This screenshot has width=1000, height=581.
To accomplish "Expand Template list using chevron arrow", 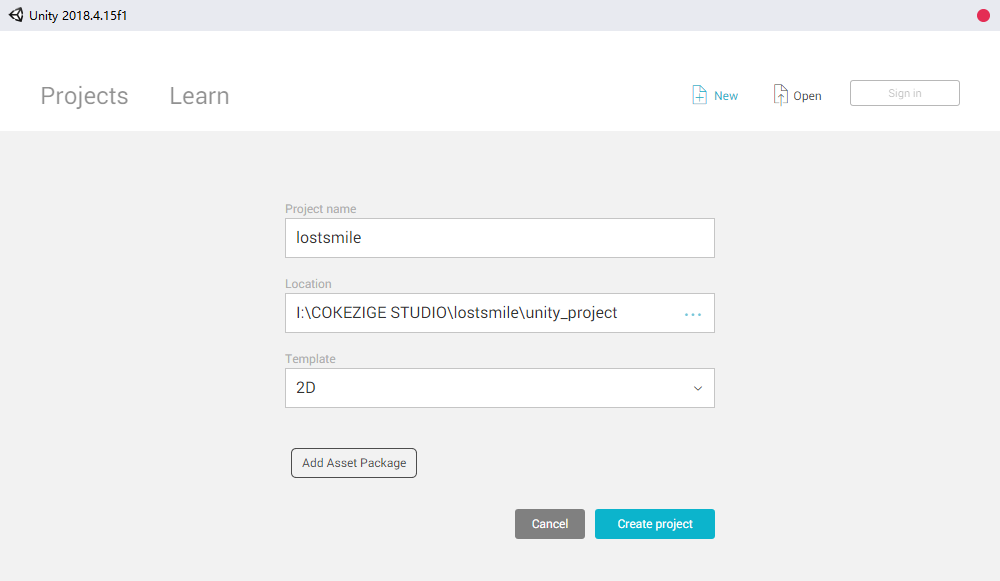I will click(x=698, y=388).
